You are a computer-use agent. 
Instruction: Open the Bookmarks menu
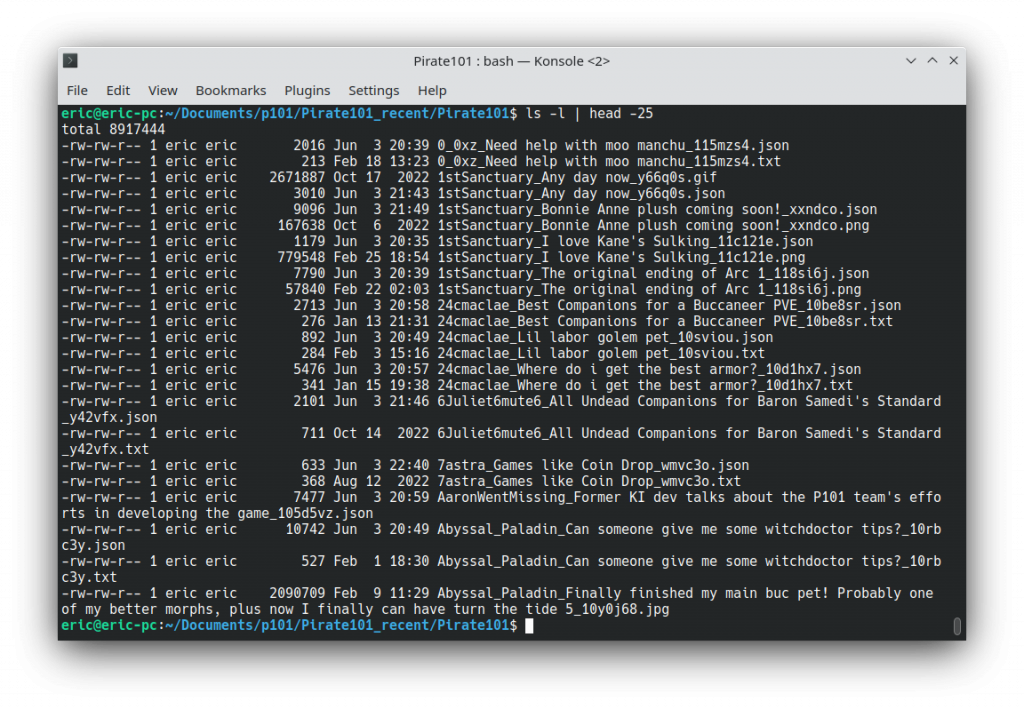click(231, 90)
